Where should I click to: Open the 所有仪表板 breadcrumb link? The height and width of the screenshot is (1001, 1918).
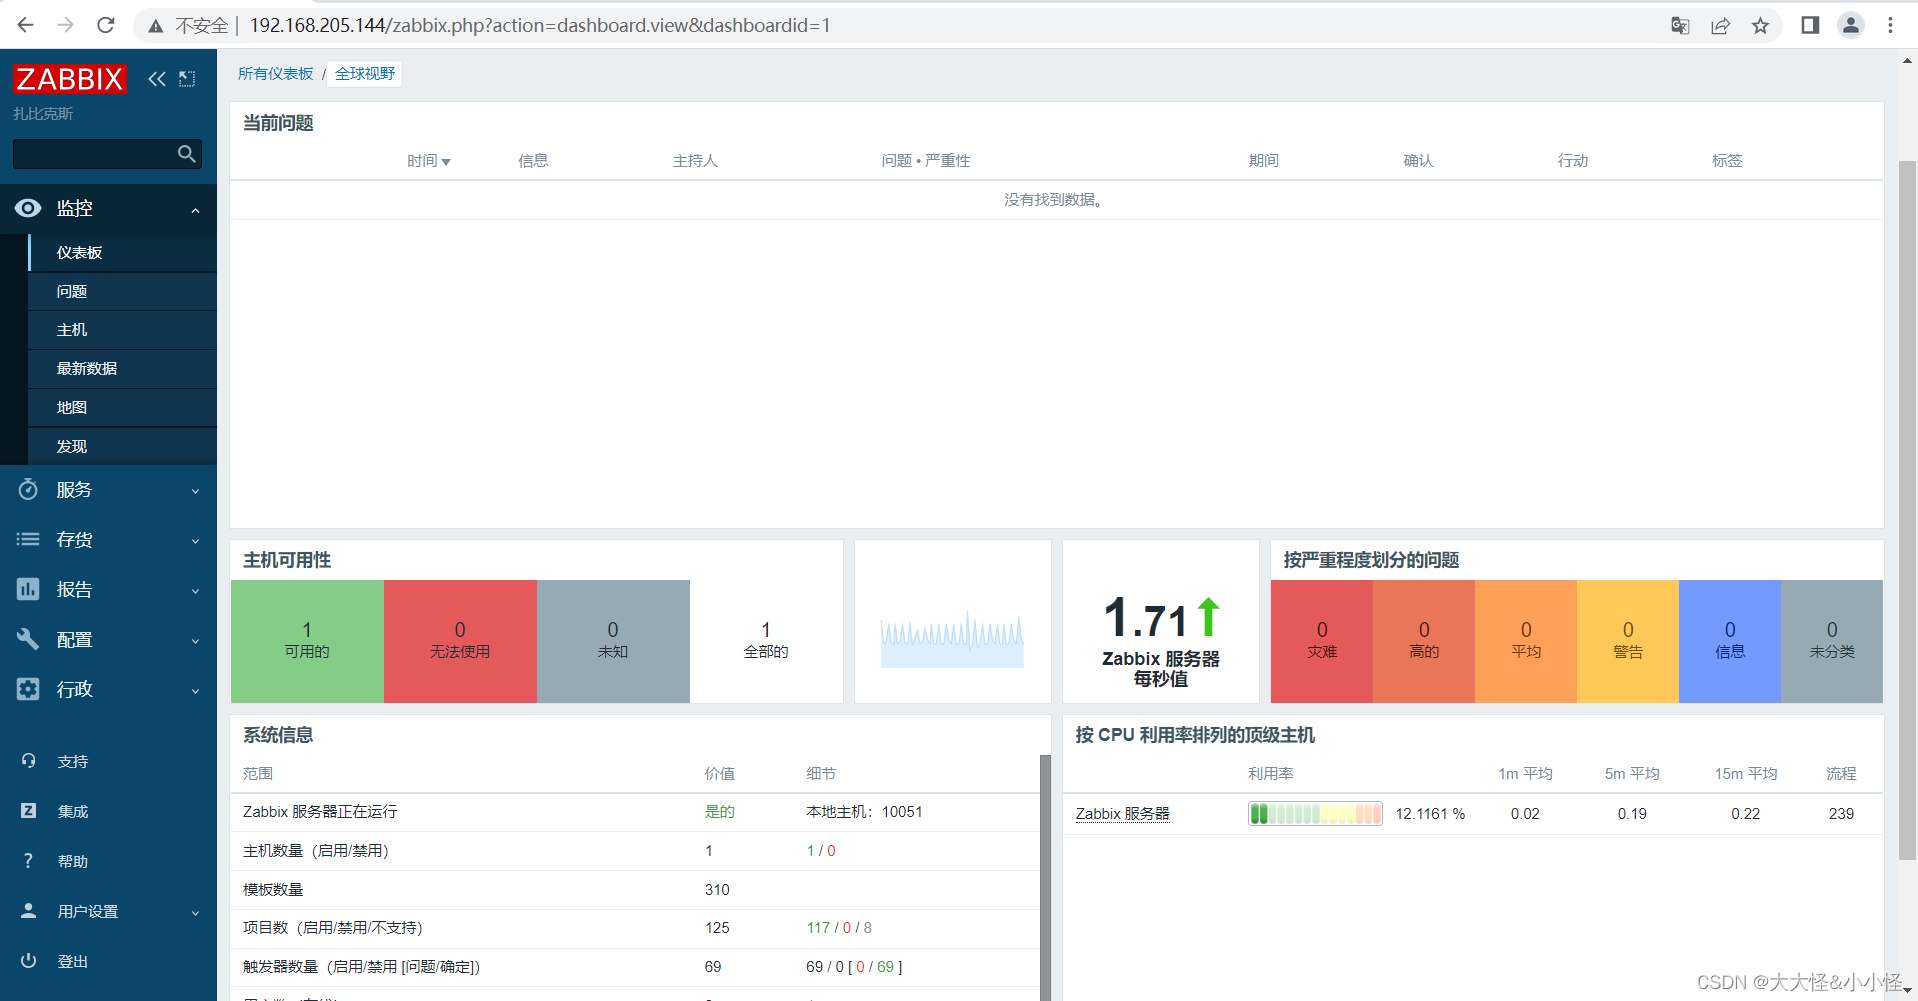tap(275, 74)
